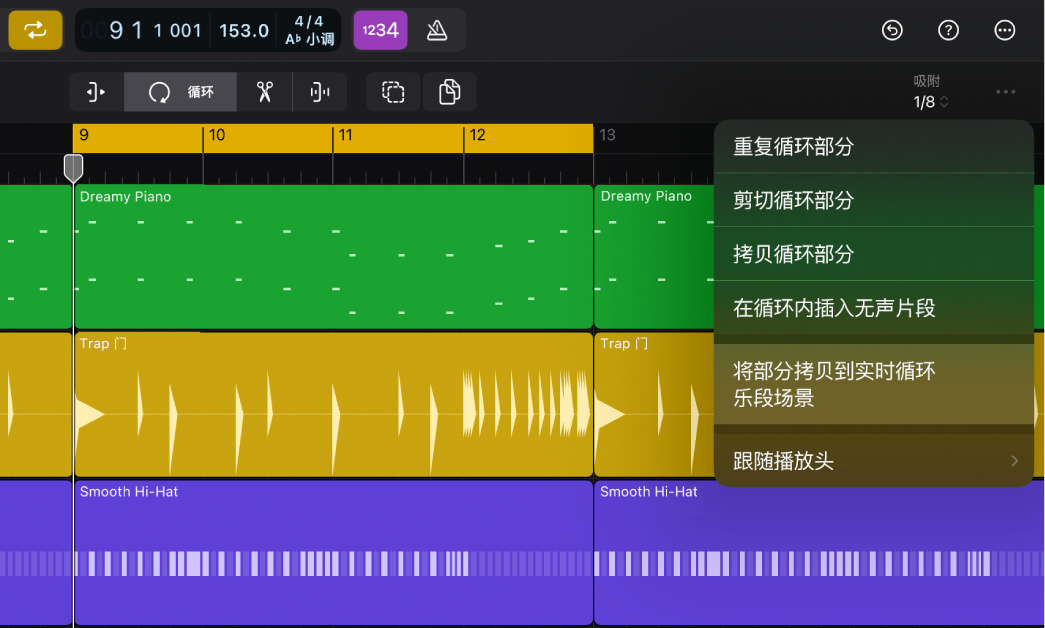Click bar 10 in the ruler
Image resolution: width=1045 pixels, height=628 pixels.
217,135
